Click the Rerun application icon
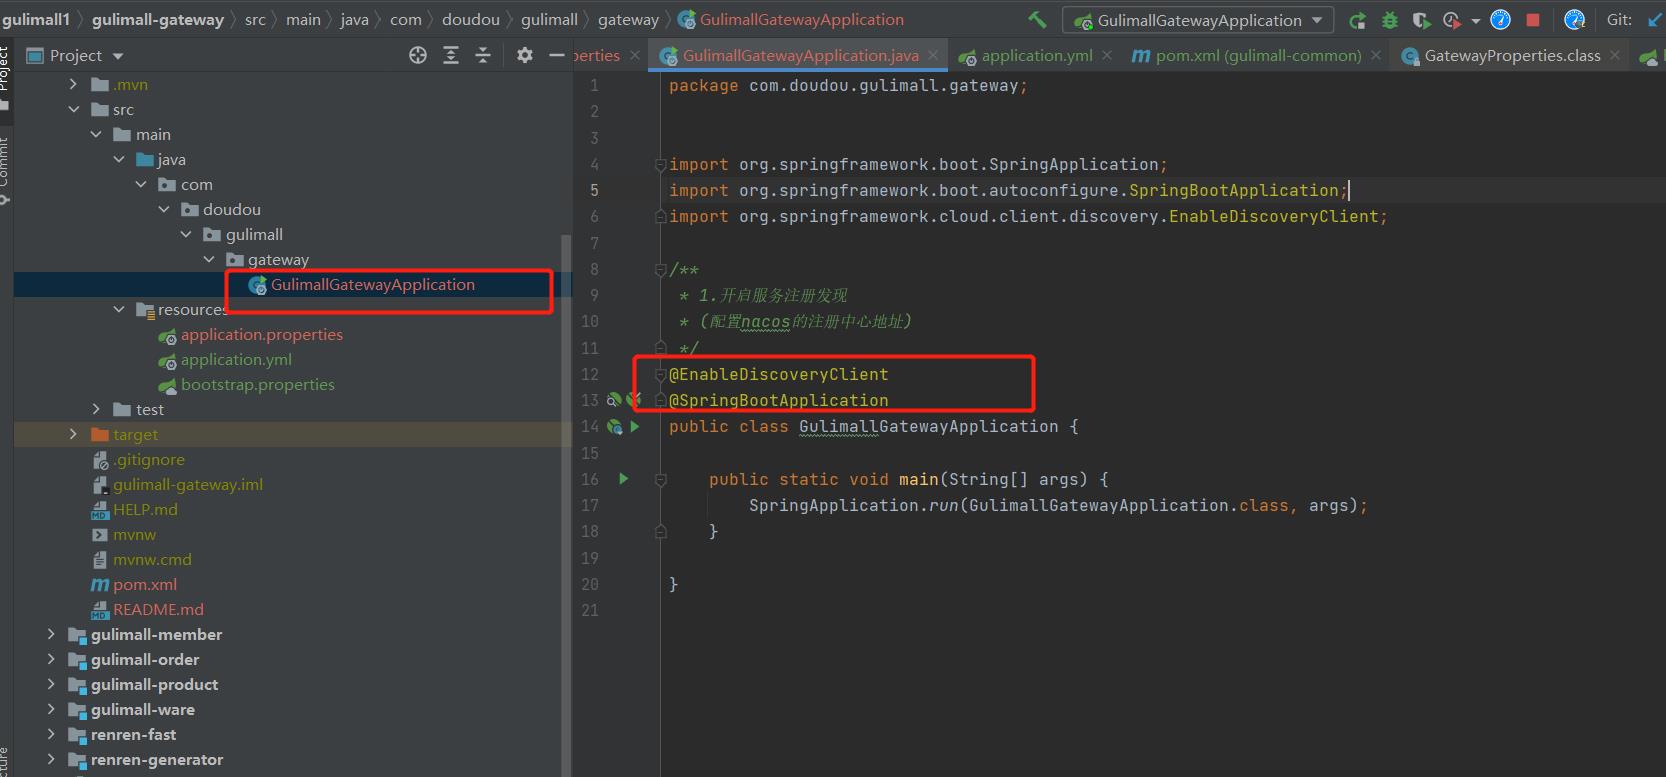 [1357, 20]
